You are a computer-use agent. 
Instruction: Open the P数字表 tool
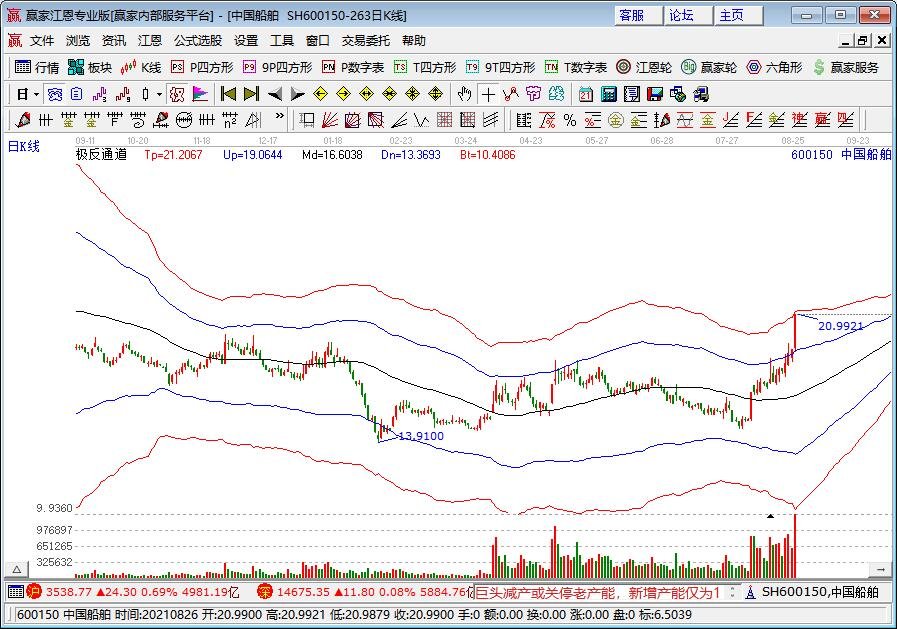[x=353, y=67]
